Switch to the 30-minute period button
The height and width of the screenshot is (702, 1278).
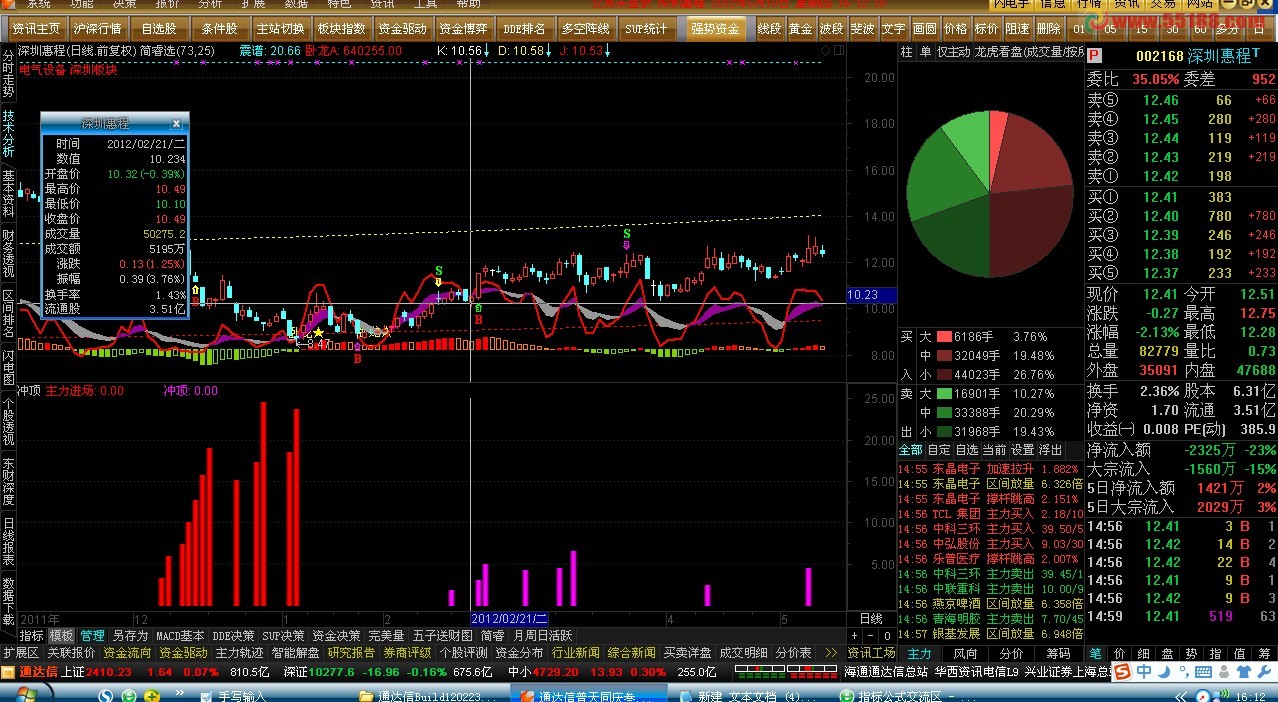click(1172, 29)
